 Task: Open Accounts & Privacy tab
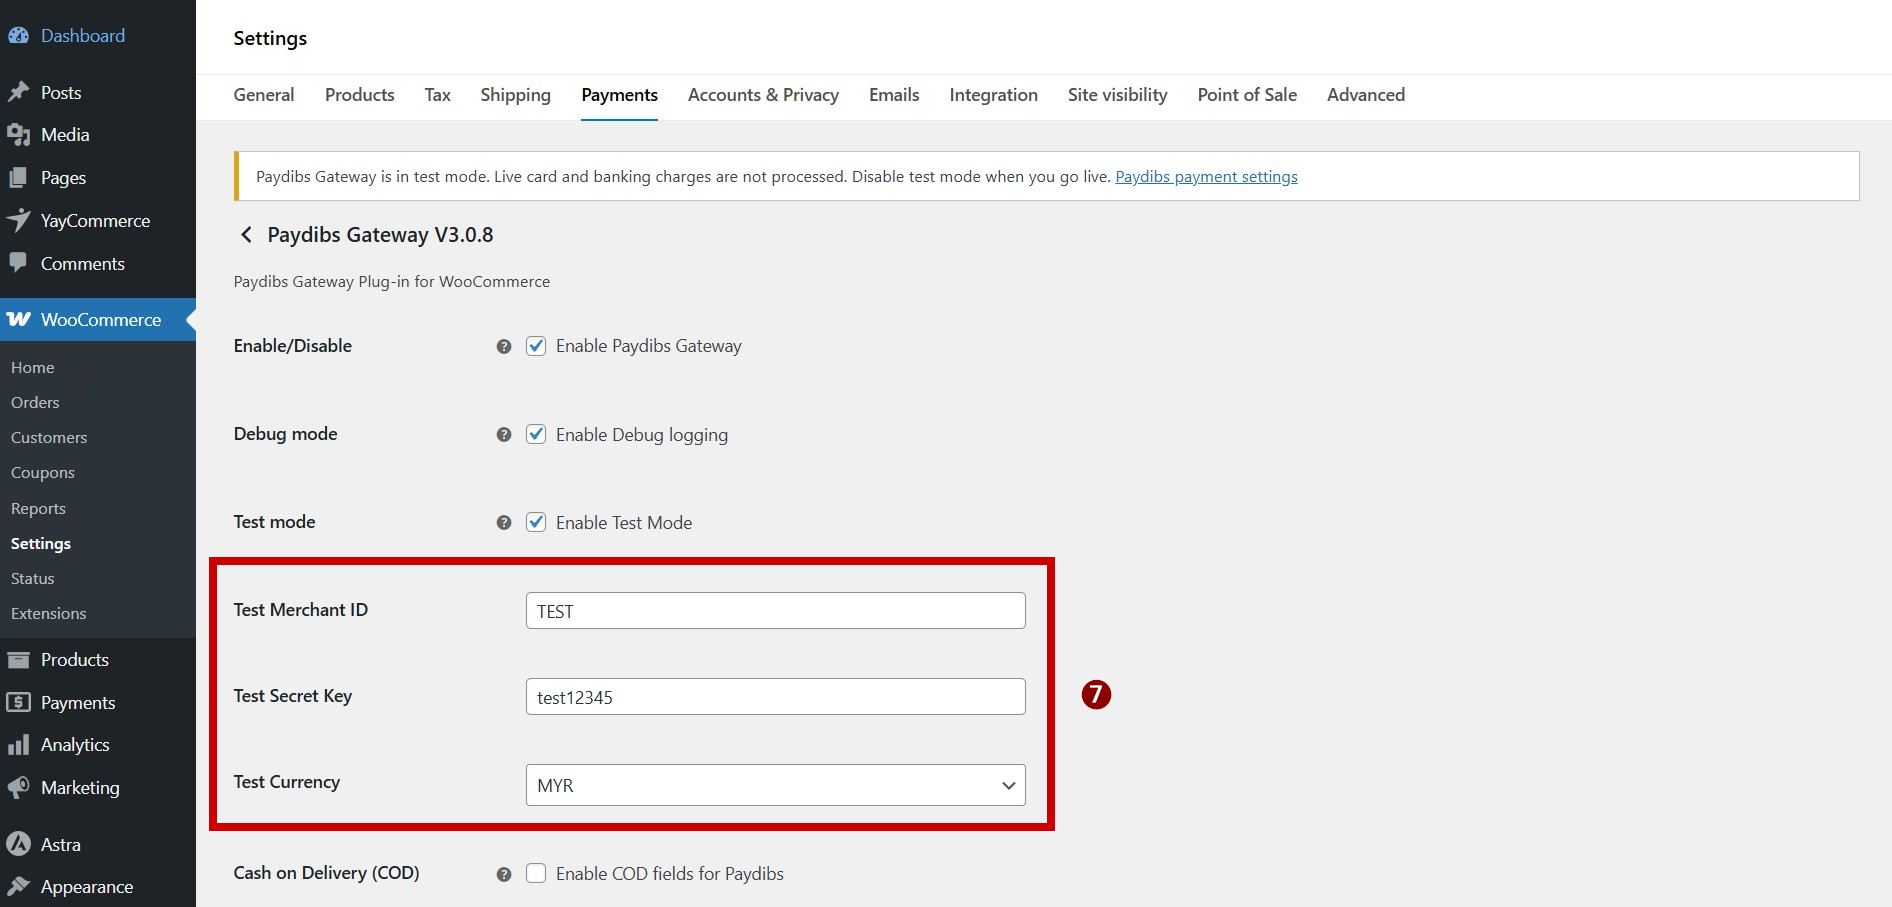[763, 95]
